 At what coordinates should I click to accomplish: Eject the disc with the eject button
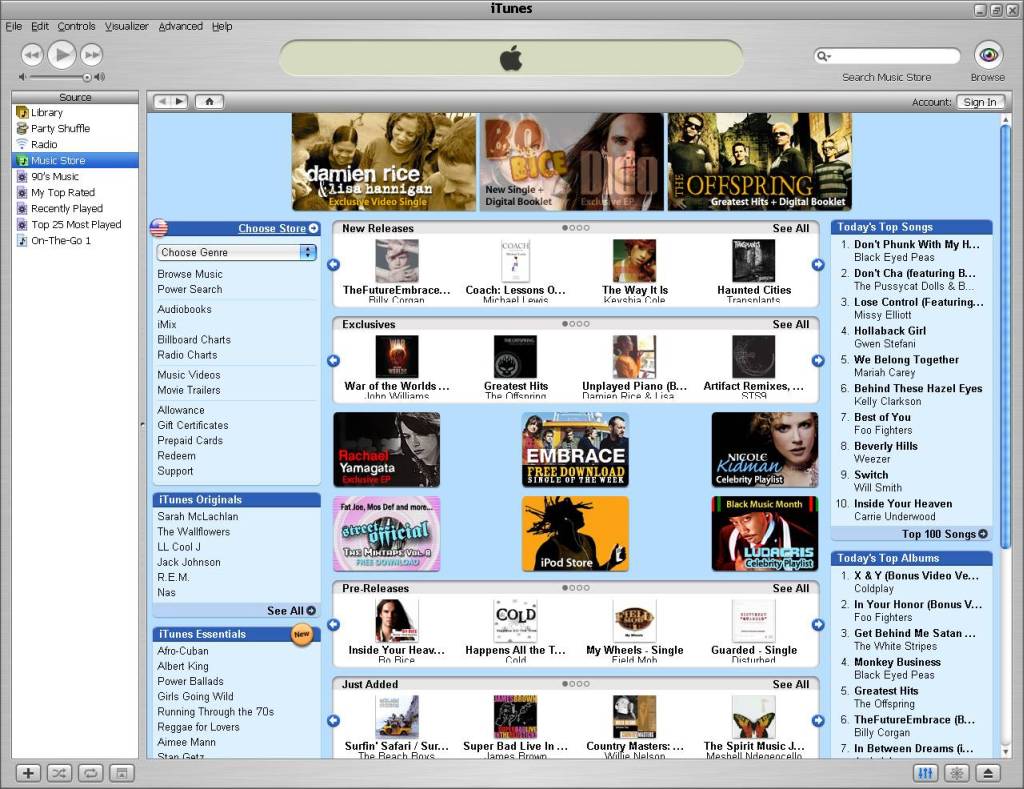click(987, 773)
